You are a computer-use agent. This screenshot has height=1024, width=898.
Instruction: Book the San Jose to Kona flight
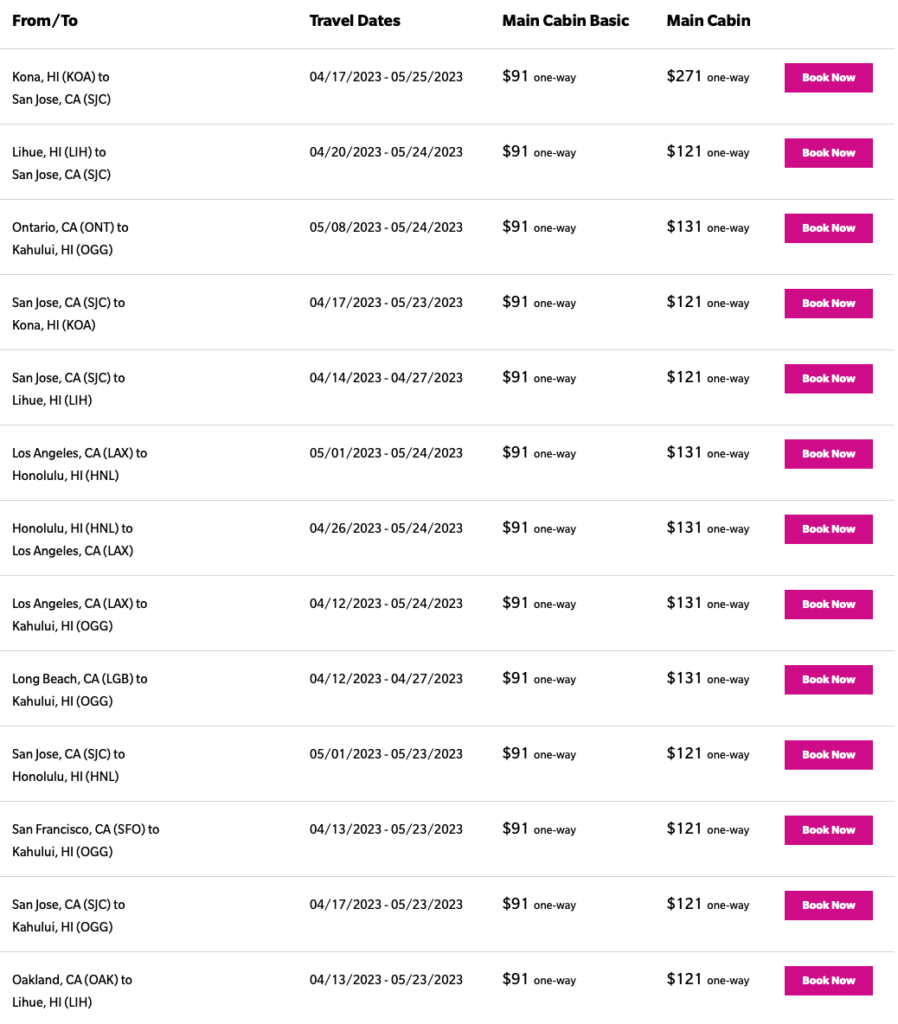(x=828, y=303)
